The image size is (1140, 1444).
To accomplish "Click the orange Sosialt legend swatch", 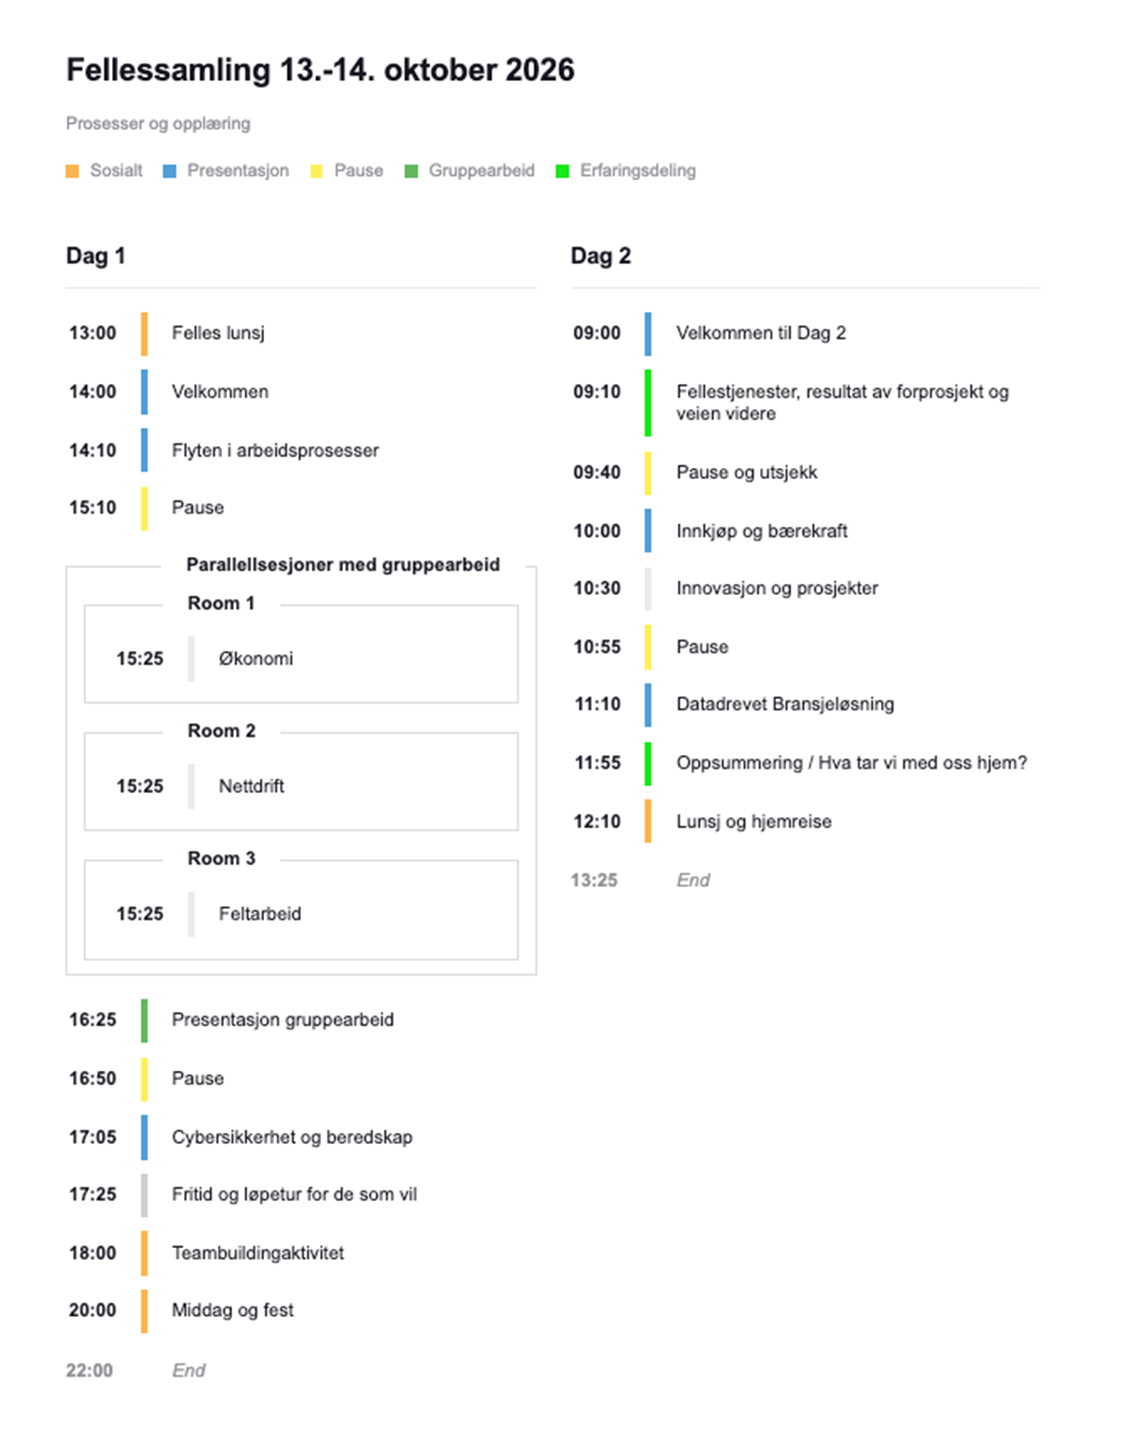I will pyautogui.click(x=72, y=171).
